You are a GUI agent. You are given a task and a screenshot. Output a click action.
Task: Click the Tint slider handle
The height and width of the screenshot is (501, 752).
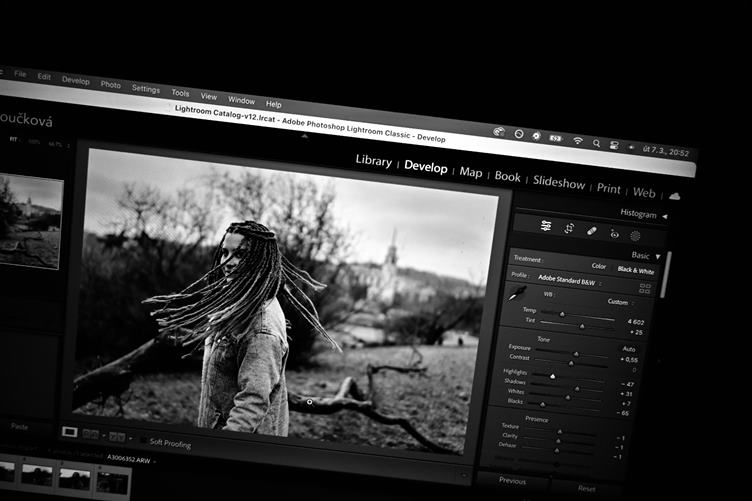click(582, 326)
